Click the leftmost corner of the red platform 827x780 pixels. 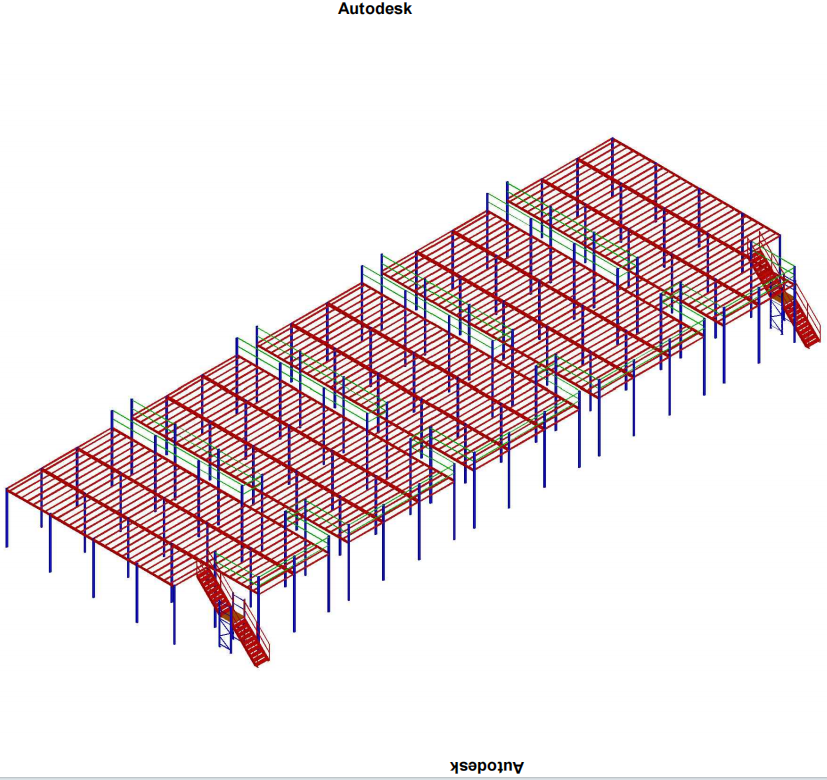7,490
